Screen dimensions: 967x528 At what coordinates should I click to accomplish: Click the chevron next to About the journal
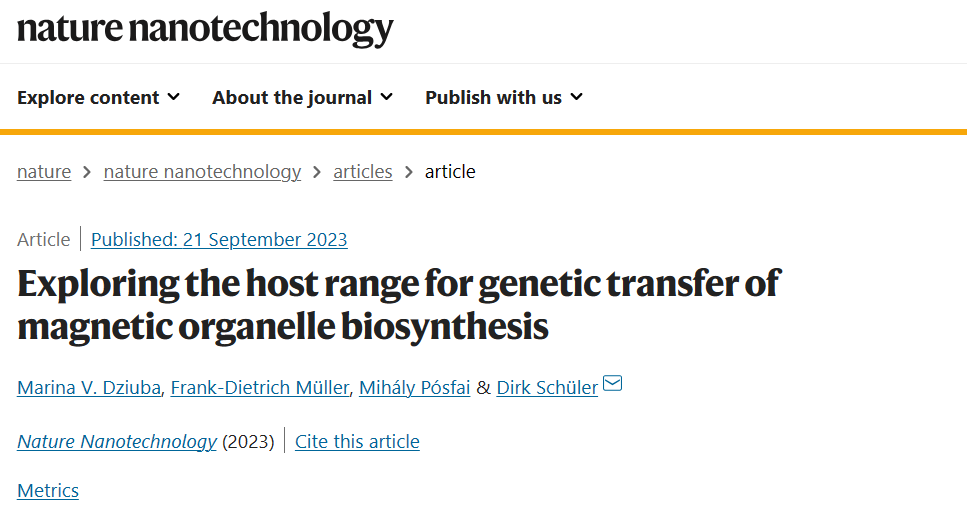pos(387,97)
